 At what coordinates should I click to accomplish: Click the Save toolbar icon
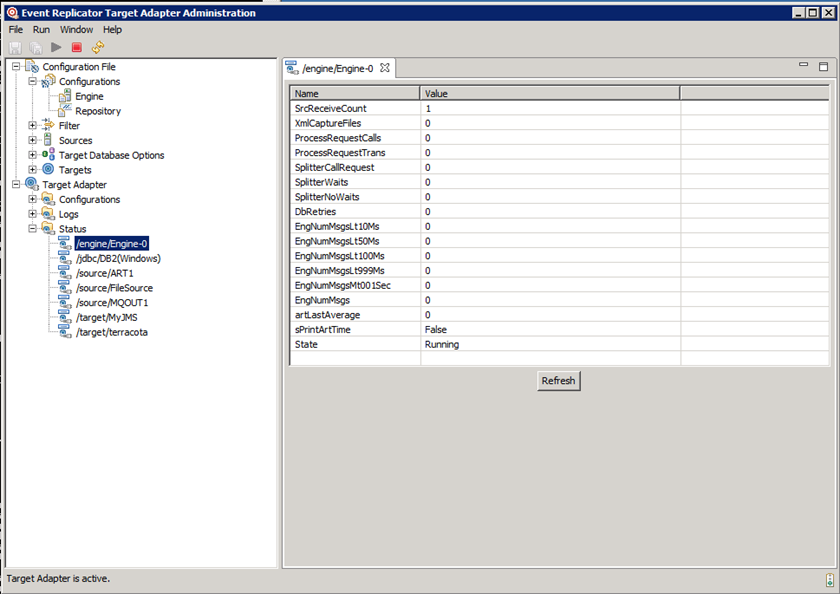15,47
